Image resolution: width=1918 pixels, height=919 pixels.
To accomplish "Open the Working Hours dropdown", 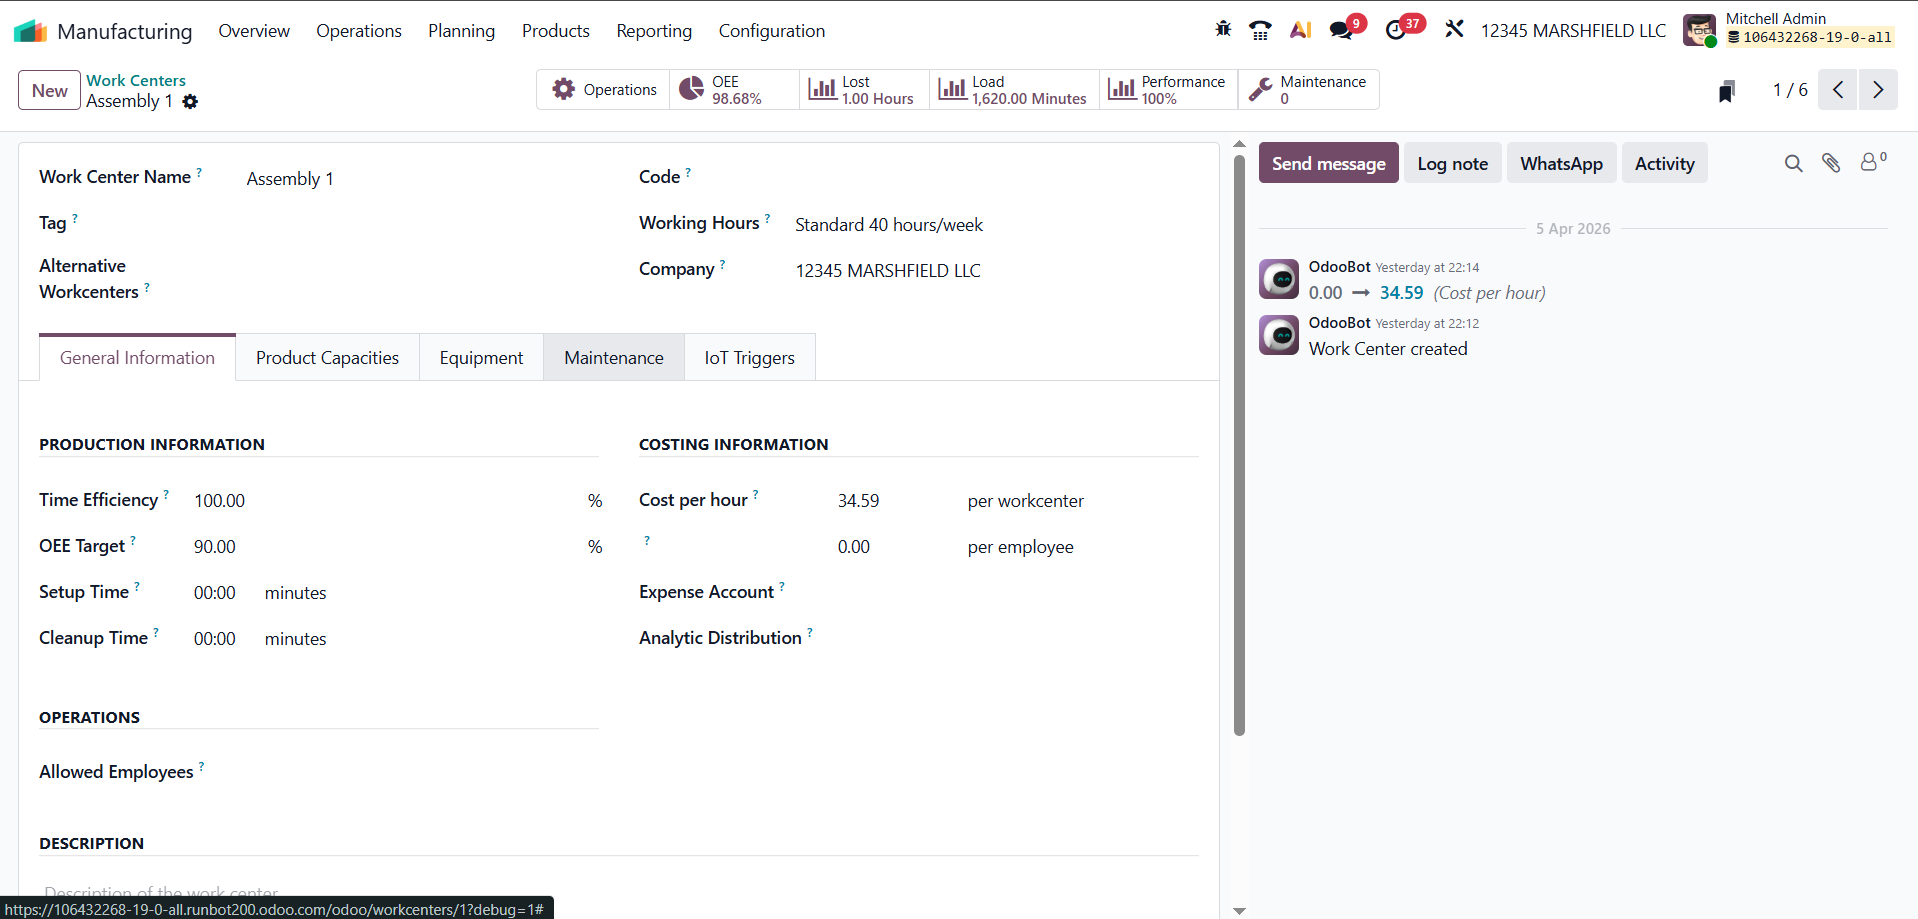I will click(x=889, y=225).
